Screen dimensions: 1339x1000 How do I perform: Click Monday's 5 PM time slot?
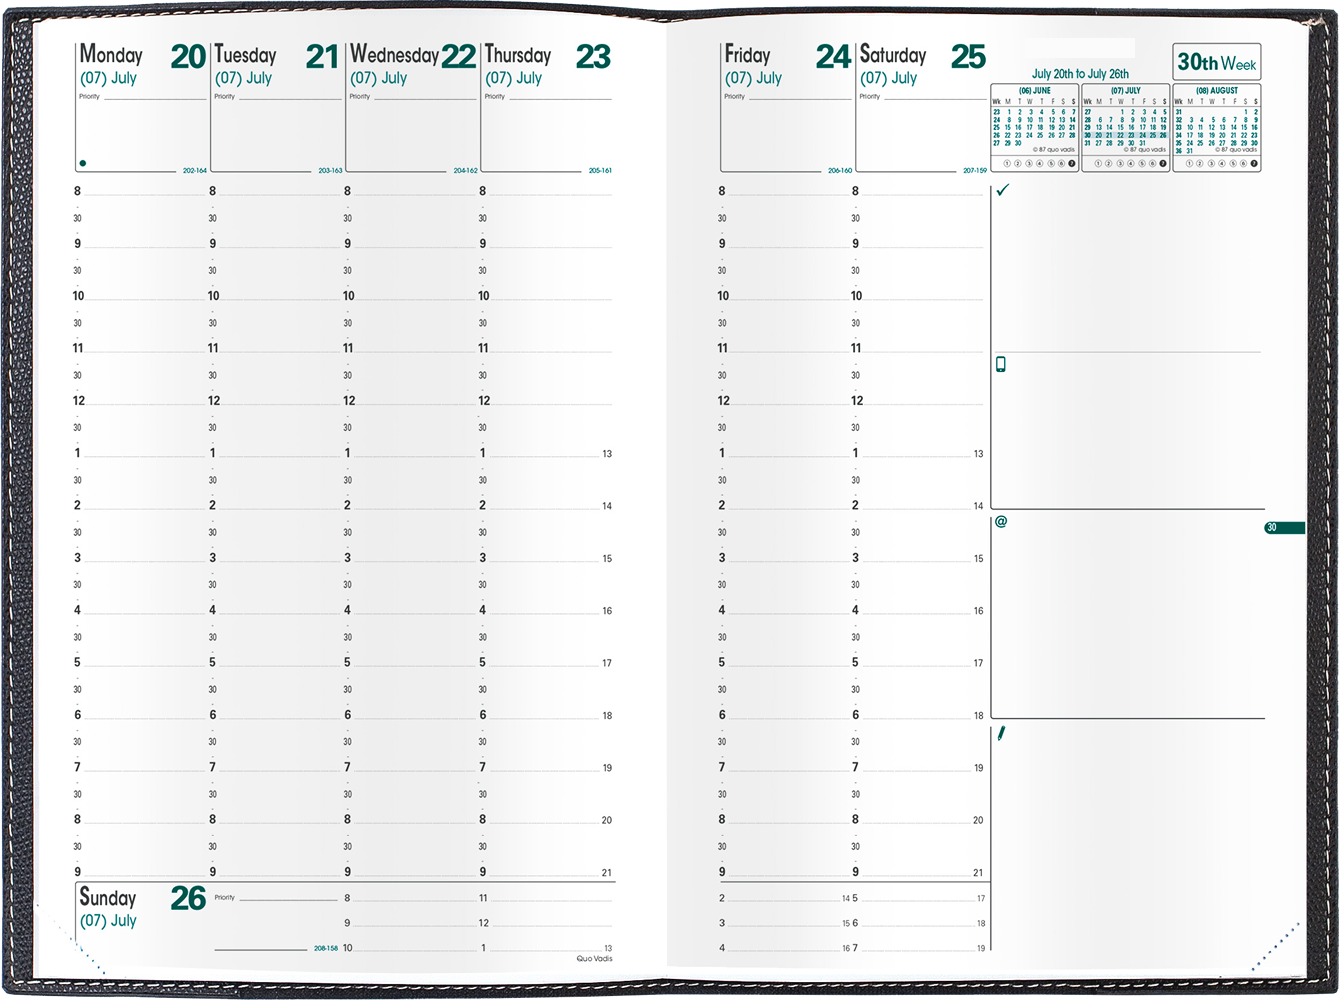coord(140,662)
